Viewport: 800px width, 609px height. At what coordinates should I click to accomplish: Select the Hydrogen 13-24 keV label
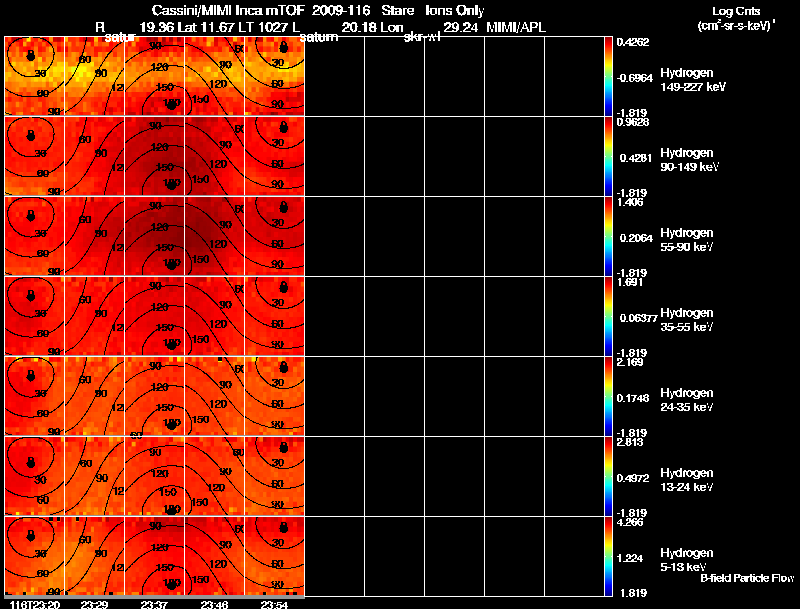click(x=687, y=480)
